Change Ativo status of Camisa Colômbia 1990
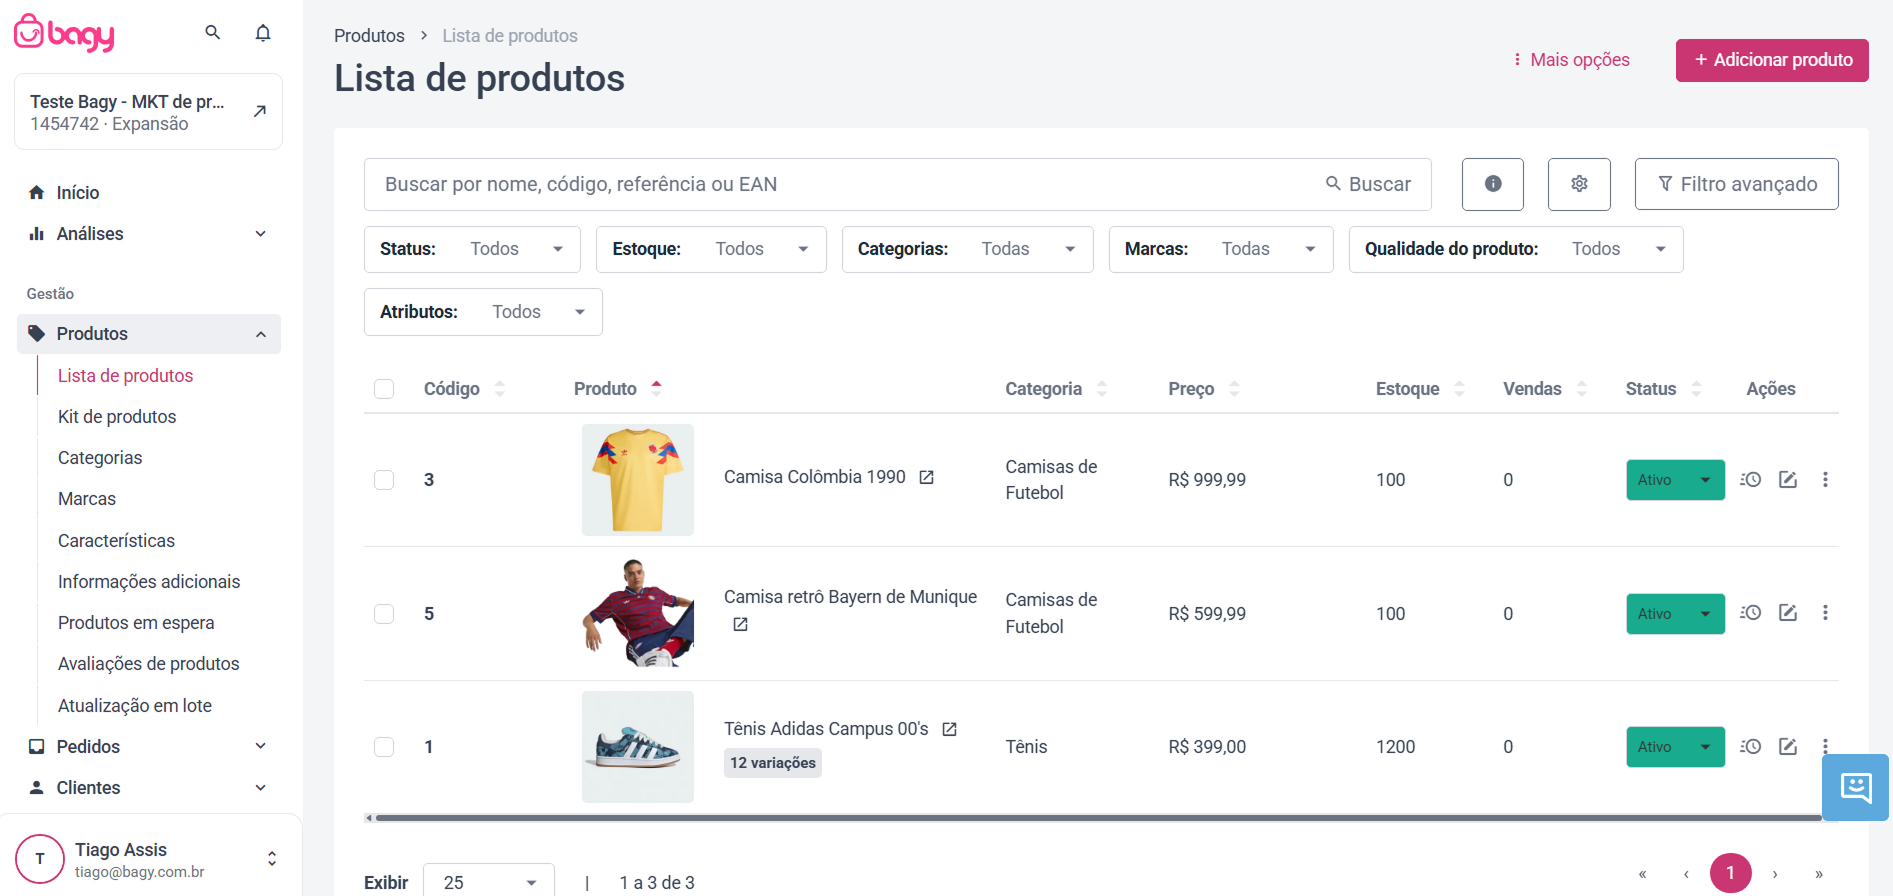The width and height of the screenshot is (1893, 896). [1675, 480]
